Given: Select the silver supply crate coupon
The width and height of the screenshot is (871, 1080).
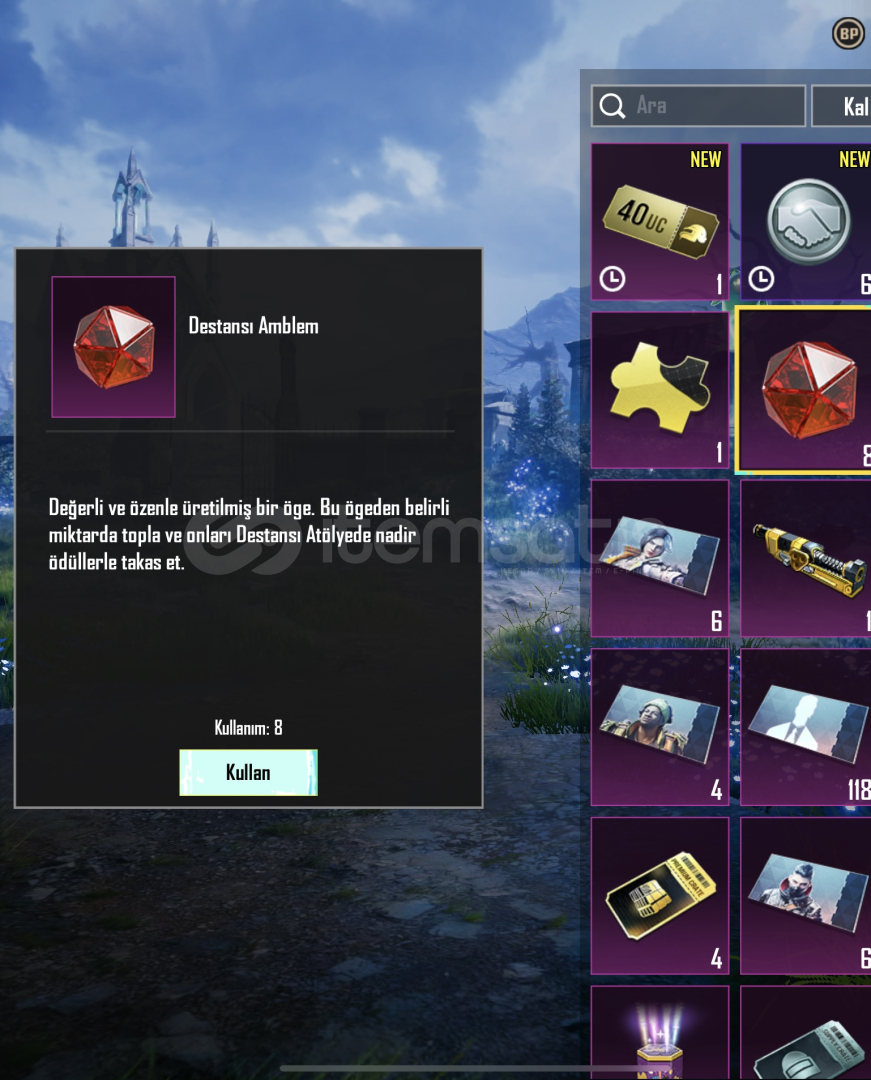Looking at the screenshot, I should [806, 1032].
